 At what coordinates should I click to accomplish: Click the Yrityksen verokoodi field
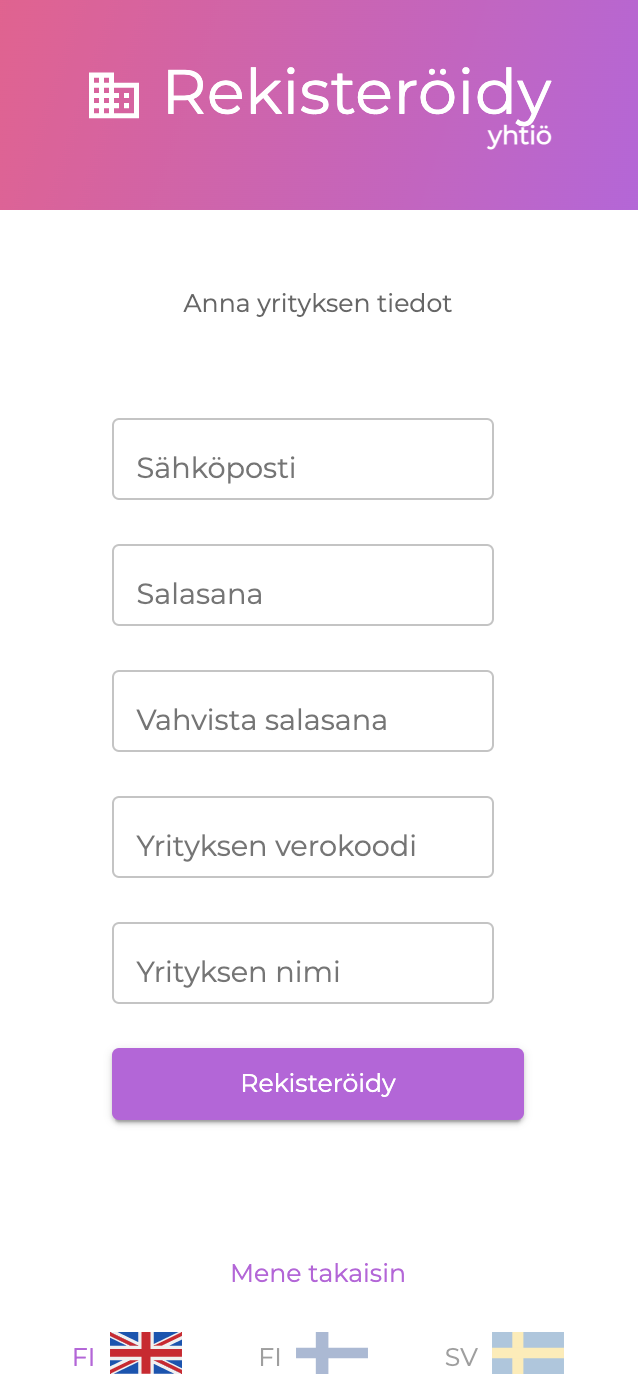[x=303, y=836]
